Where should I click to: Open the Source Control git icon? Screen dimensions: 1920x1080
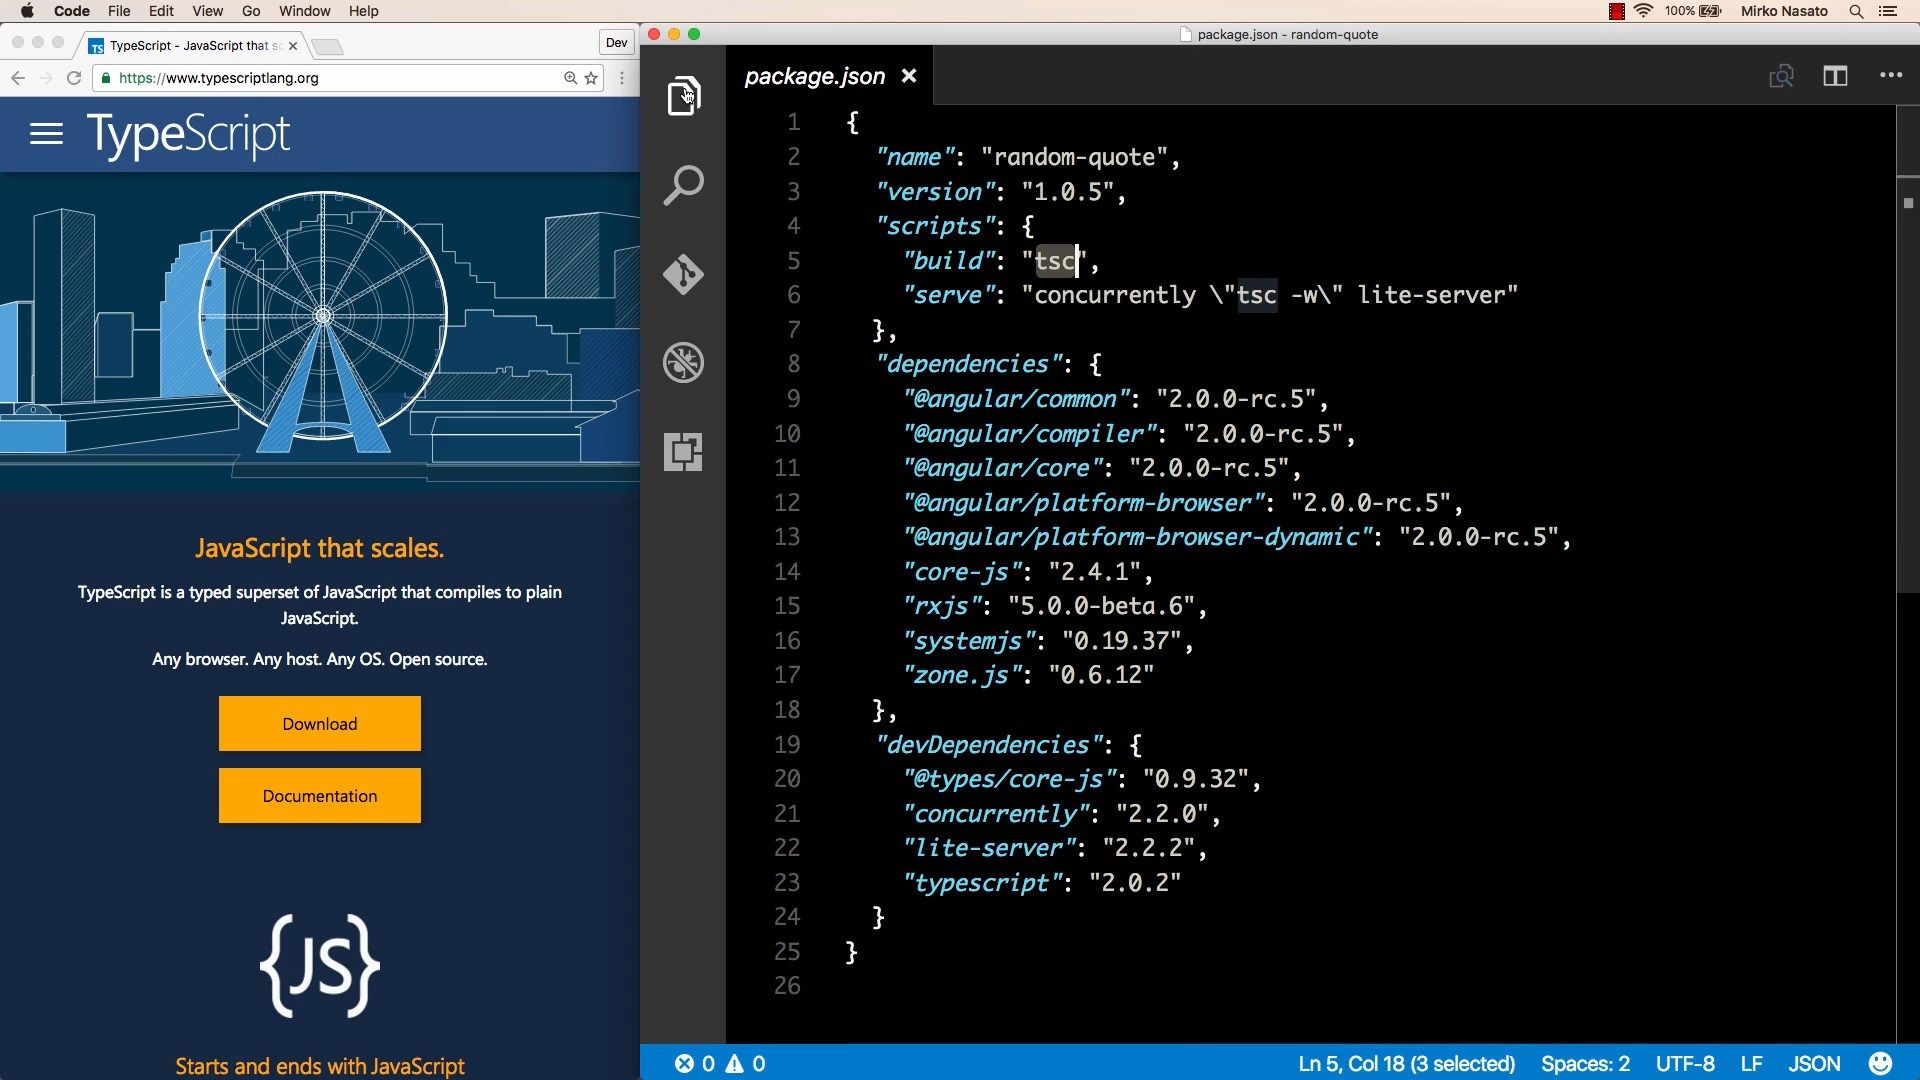coord(684,274)
